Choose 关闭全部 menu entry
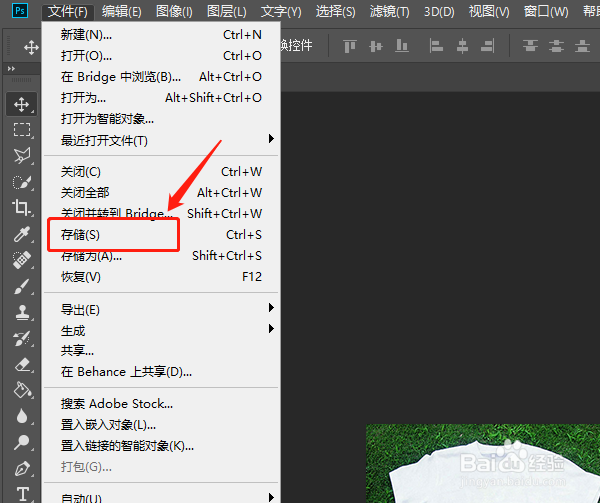 coord(161,192)
